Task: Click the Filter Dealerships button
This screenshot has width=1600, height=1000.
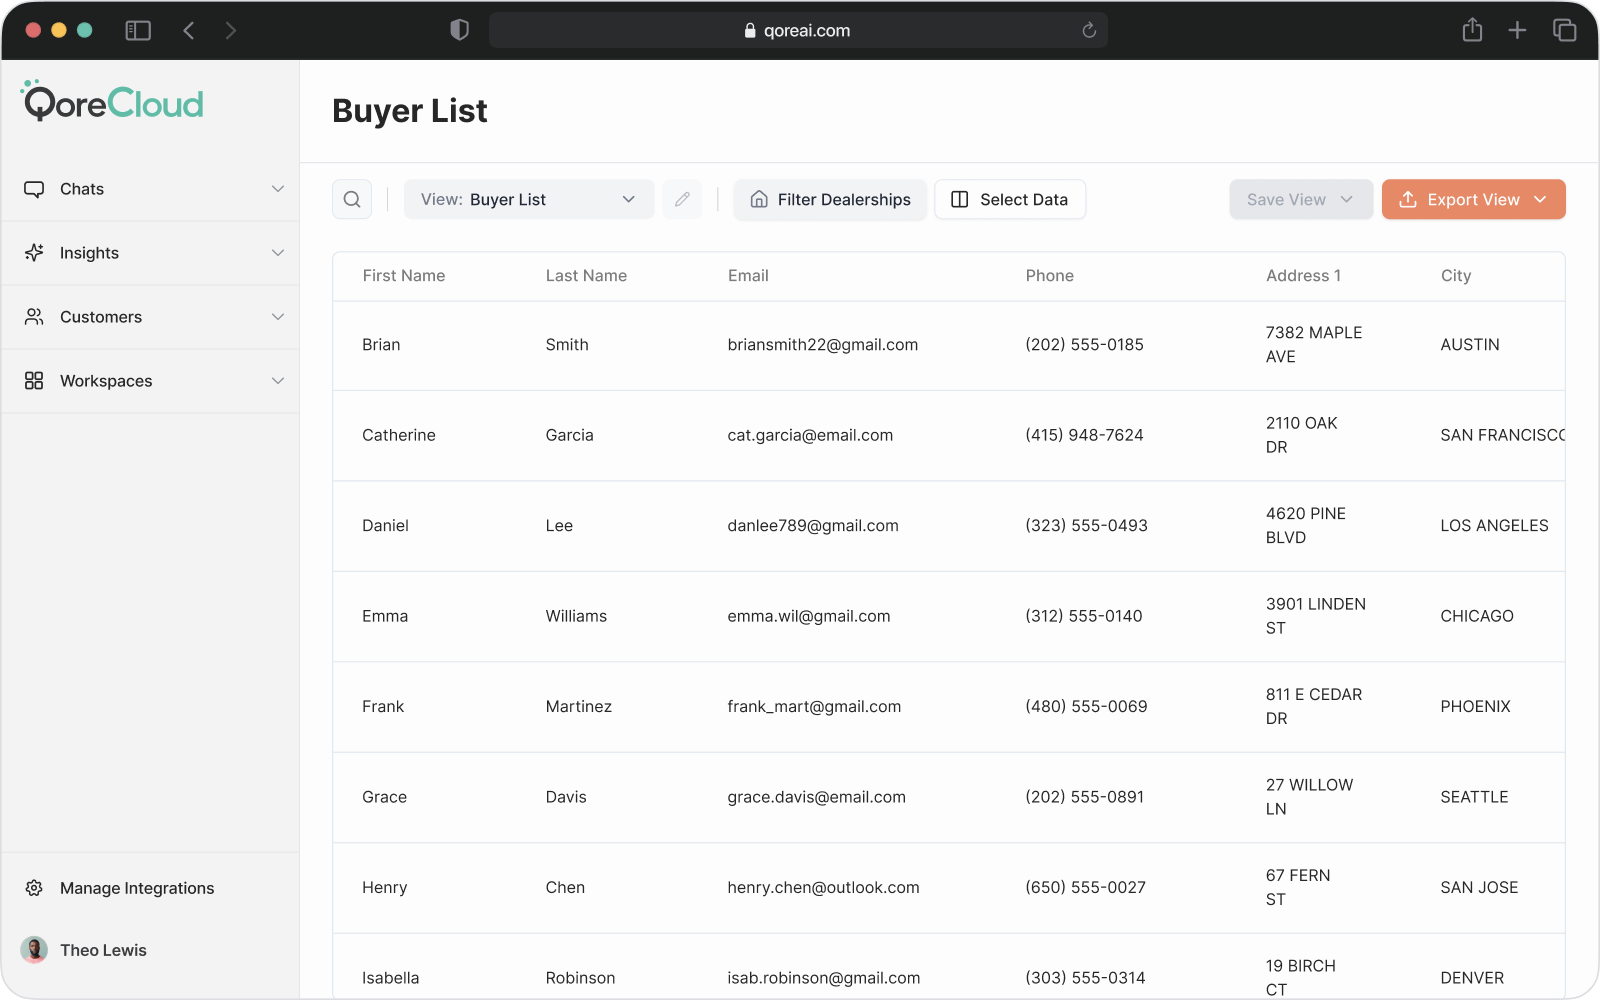Action: pos(830,199)
